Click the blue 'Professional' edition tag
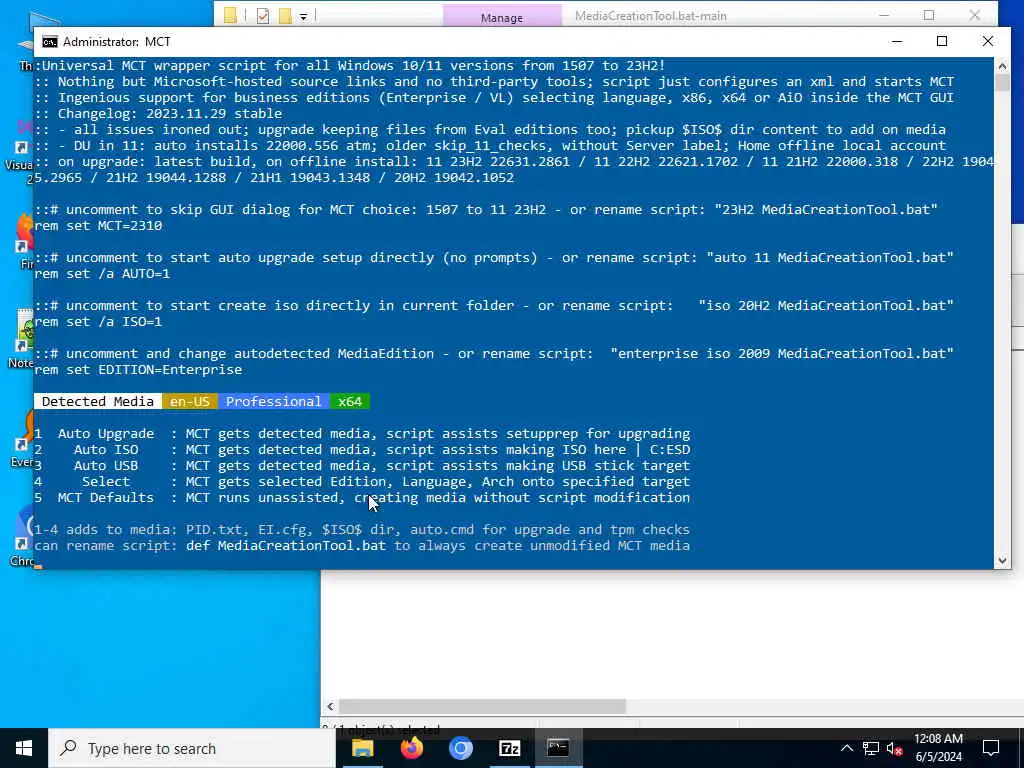The image size is (1024, 768). [274, 402]
